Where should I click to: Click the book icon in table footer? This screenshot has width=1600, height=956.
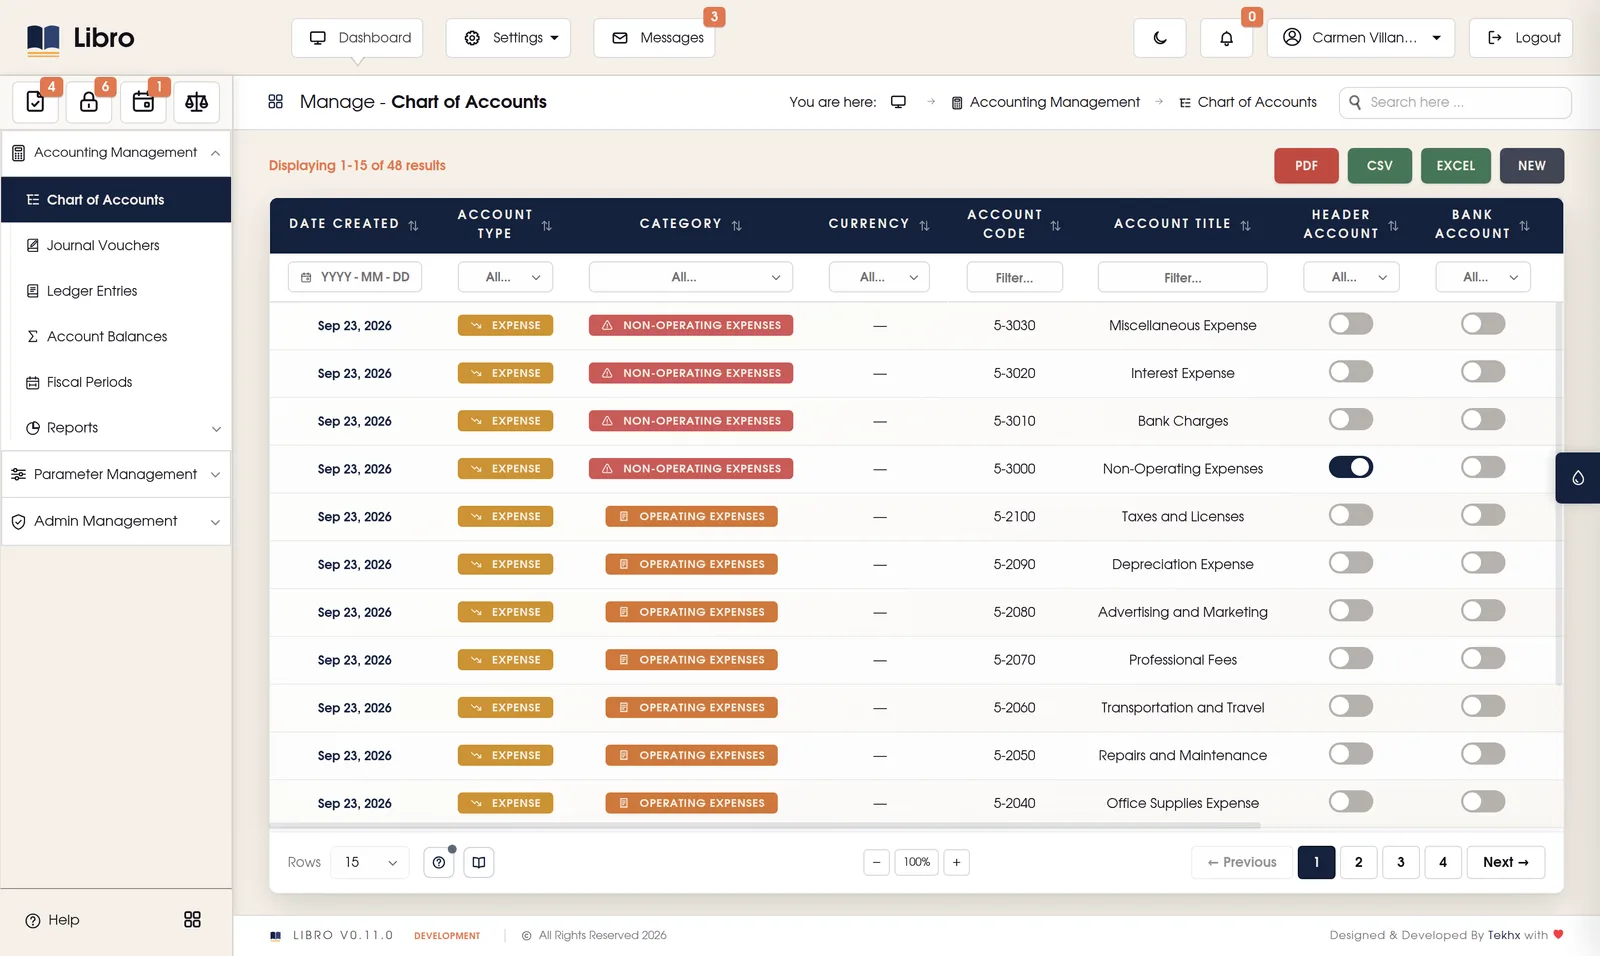(x=479, y=862)
